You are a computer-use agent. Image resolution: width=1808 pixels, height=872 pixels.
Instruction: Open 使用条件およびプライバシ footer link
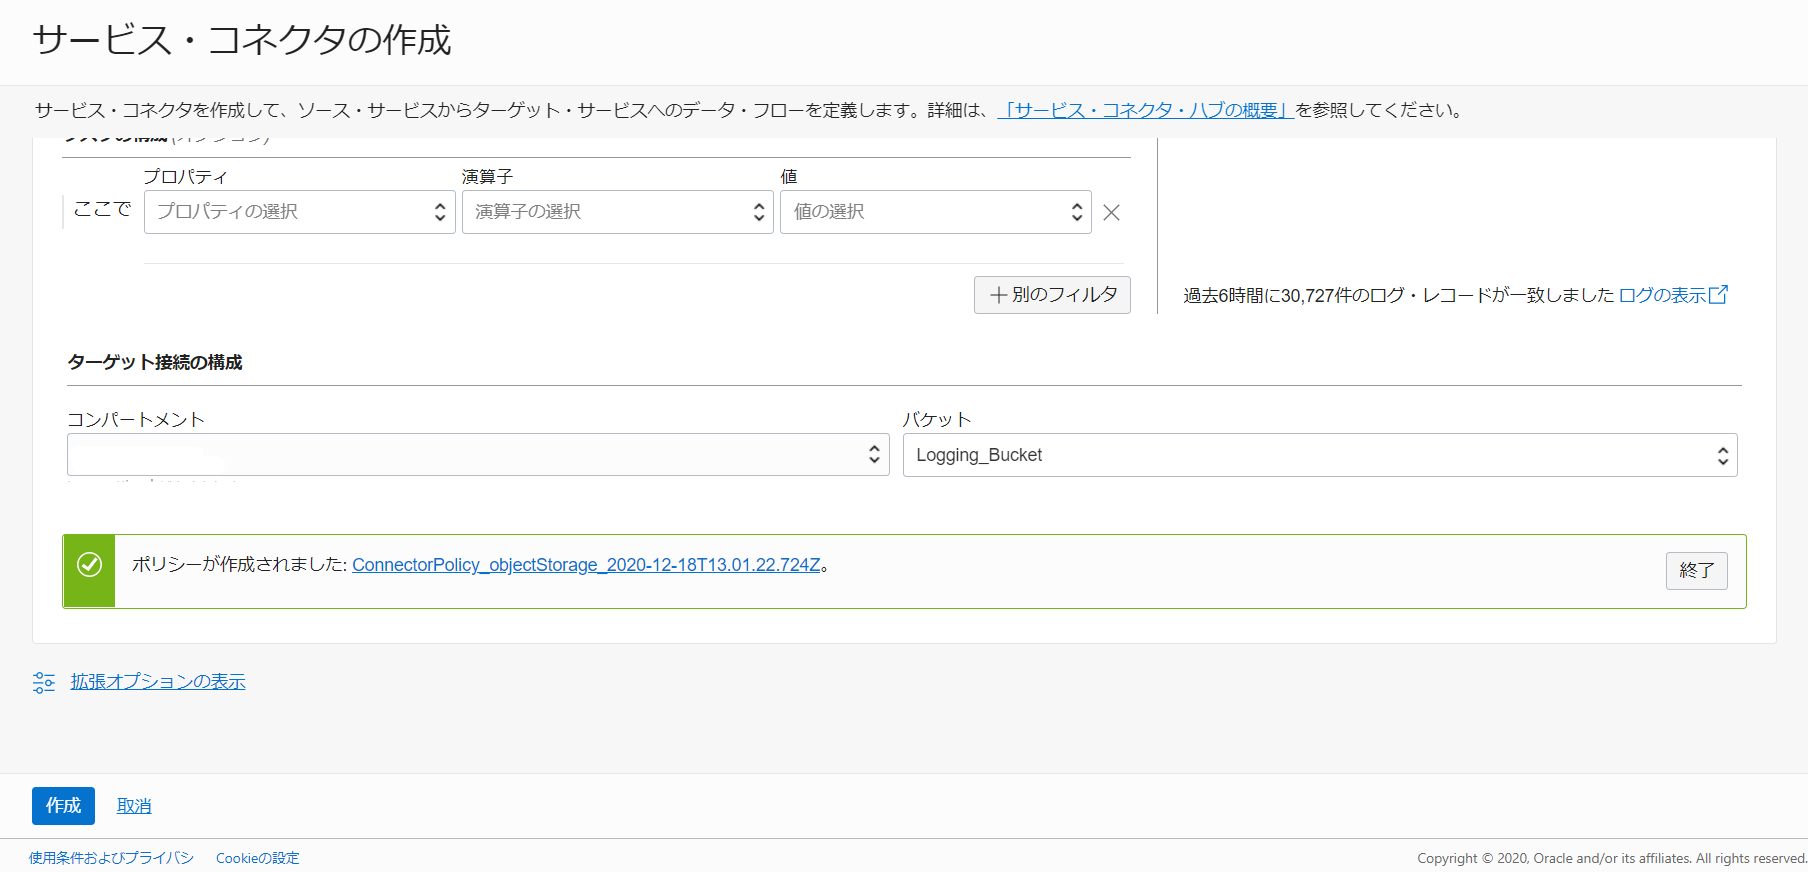111,858
